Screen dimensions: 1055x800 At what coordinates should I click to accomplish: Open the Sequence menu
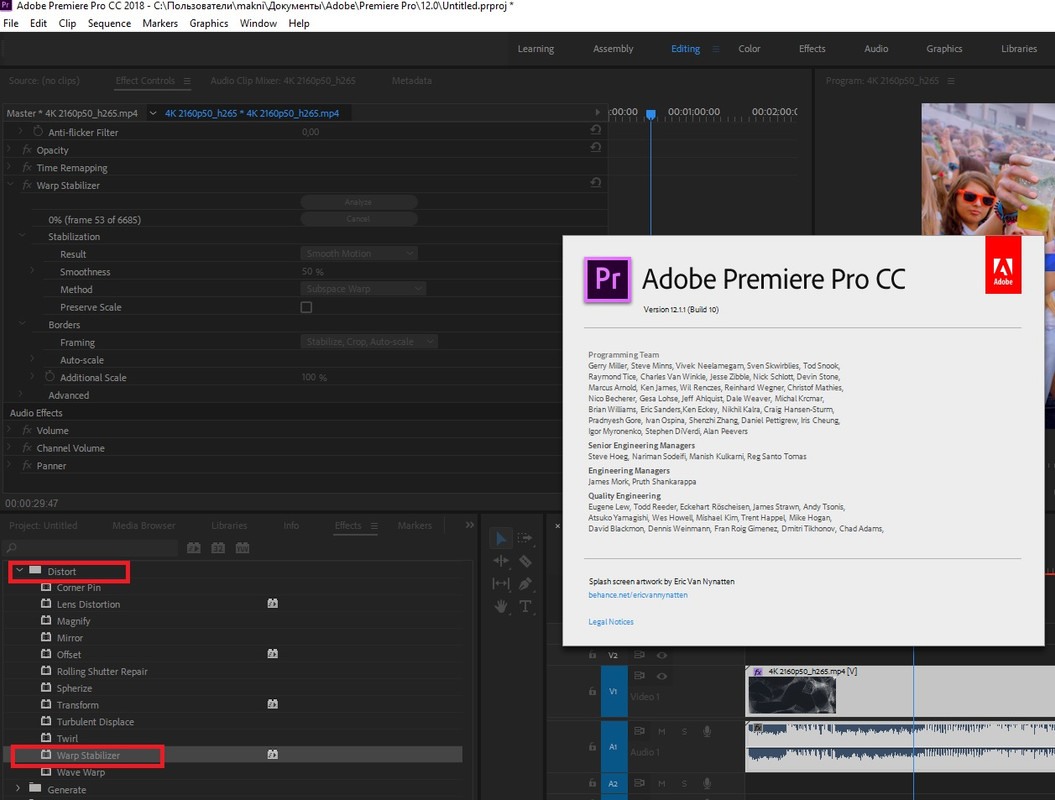tap(109, 24)
